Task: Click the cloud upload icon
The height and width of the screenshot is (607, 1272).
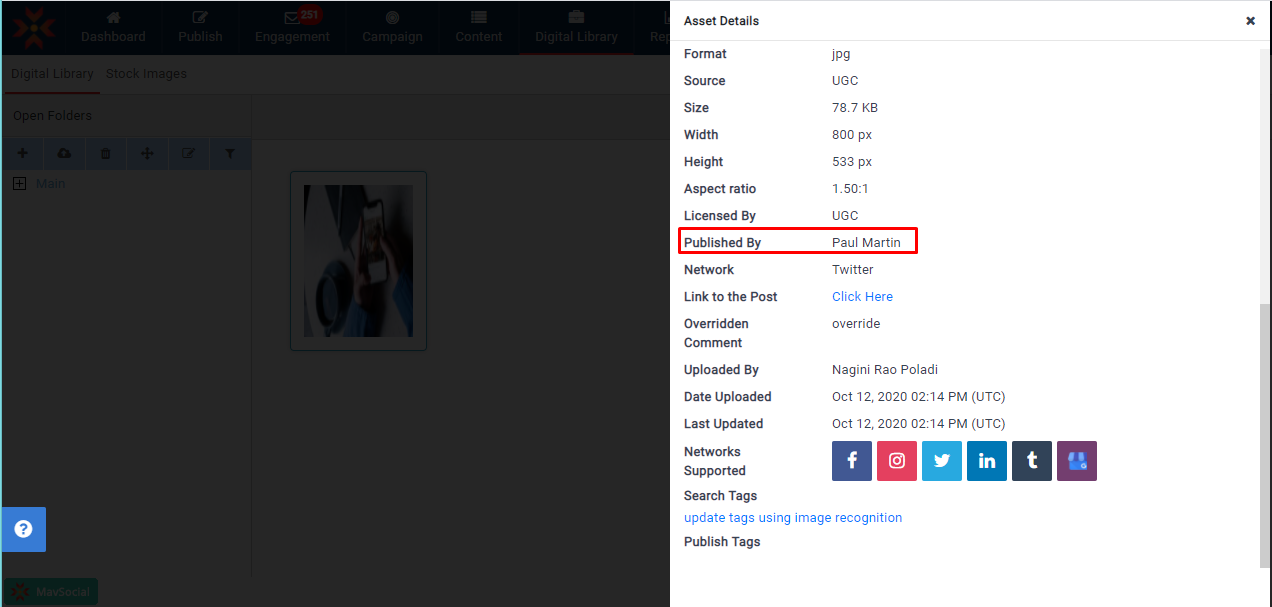Action: pos(65,154)
